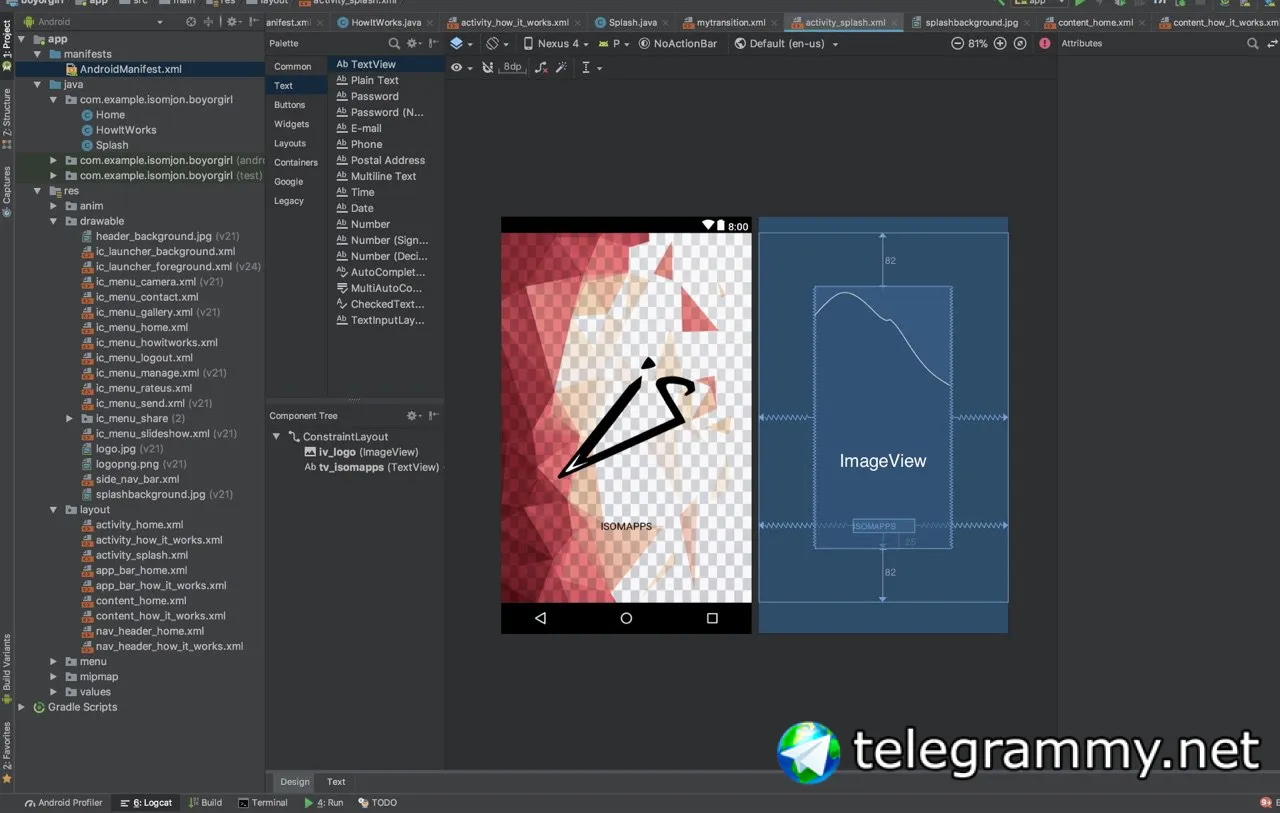Toggle the autoconnect magnet icon
The image size is (1280, 813).
pos(487,67)
